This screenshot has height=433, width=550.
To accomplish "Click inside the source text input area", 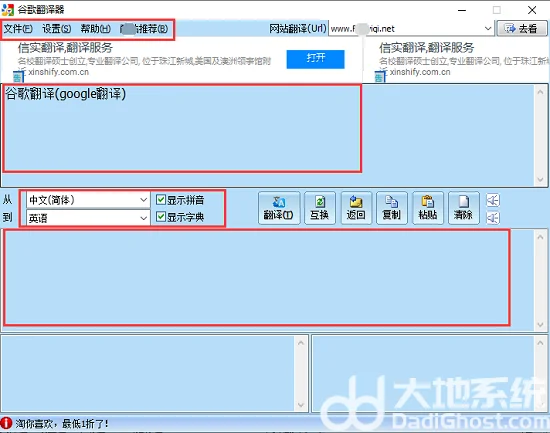I will coord(182,128).
